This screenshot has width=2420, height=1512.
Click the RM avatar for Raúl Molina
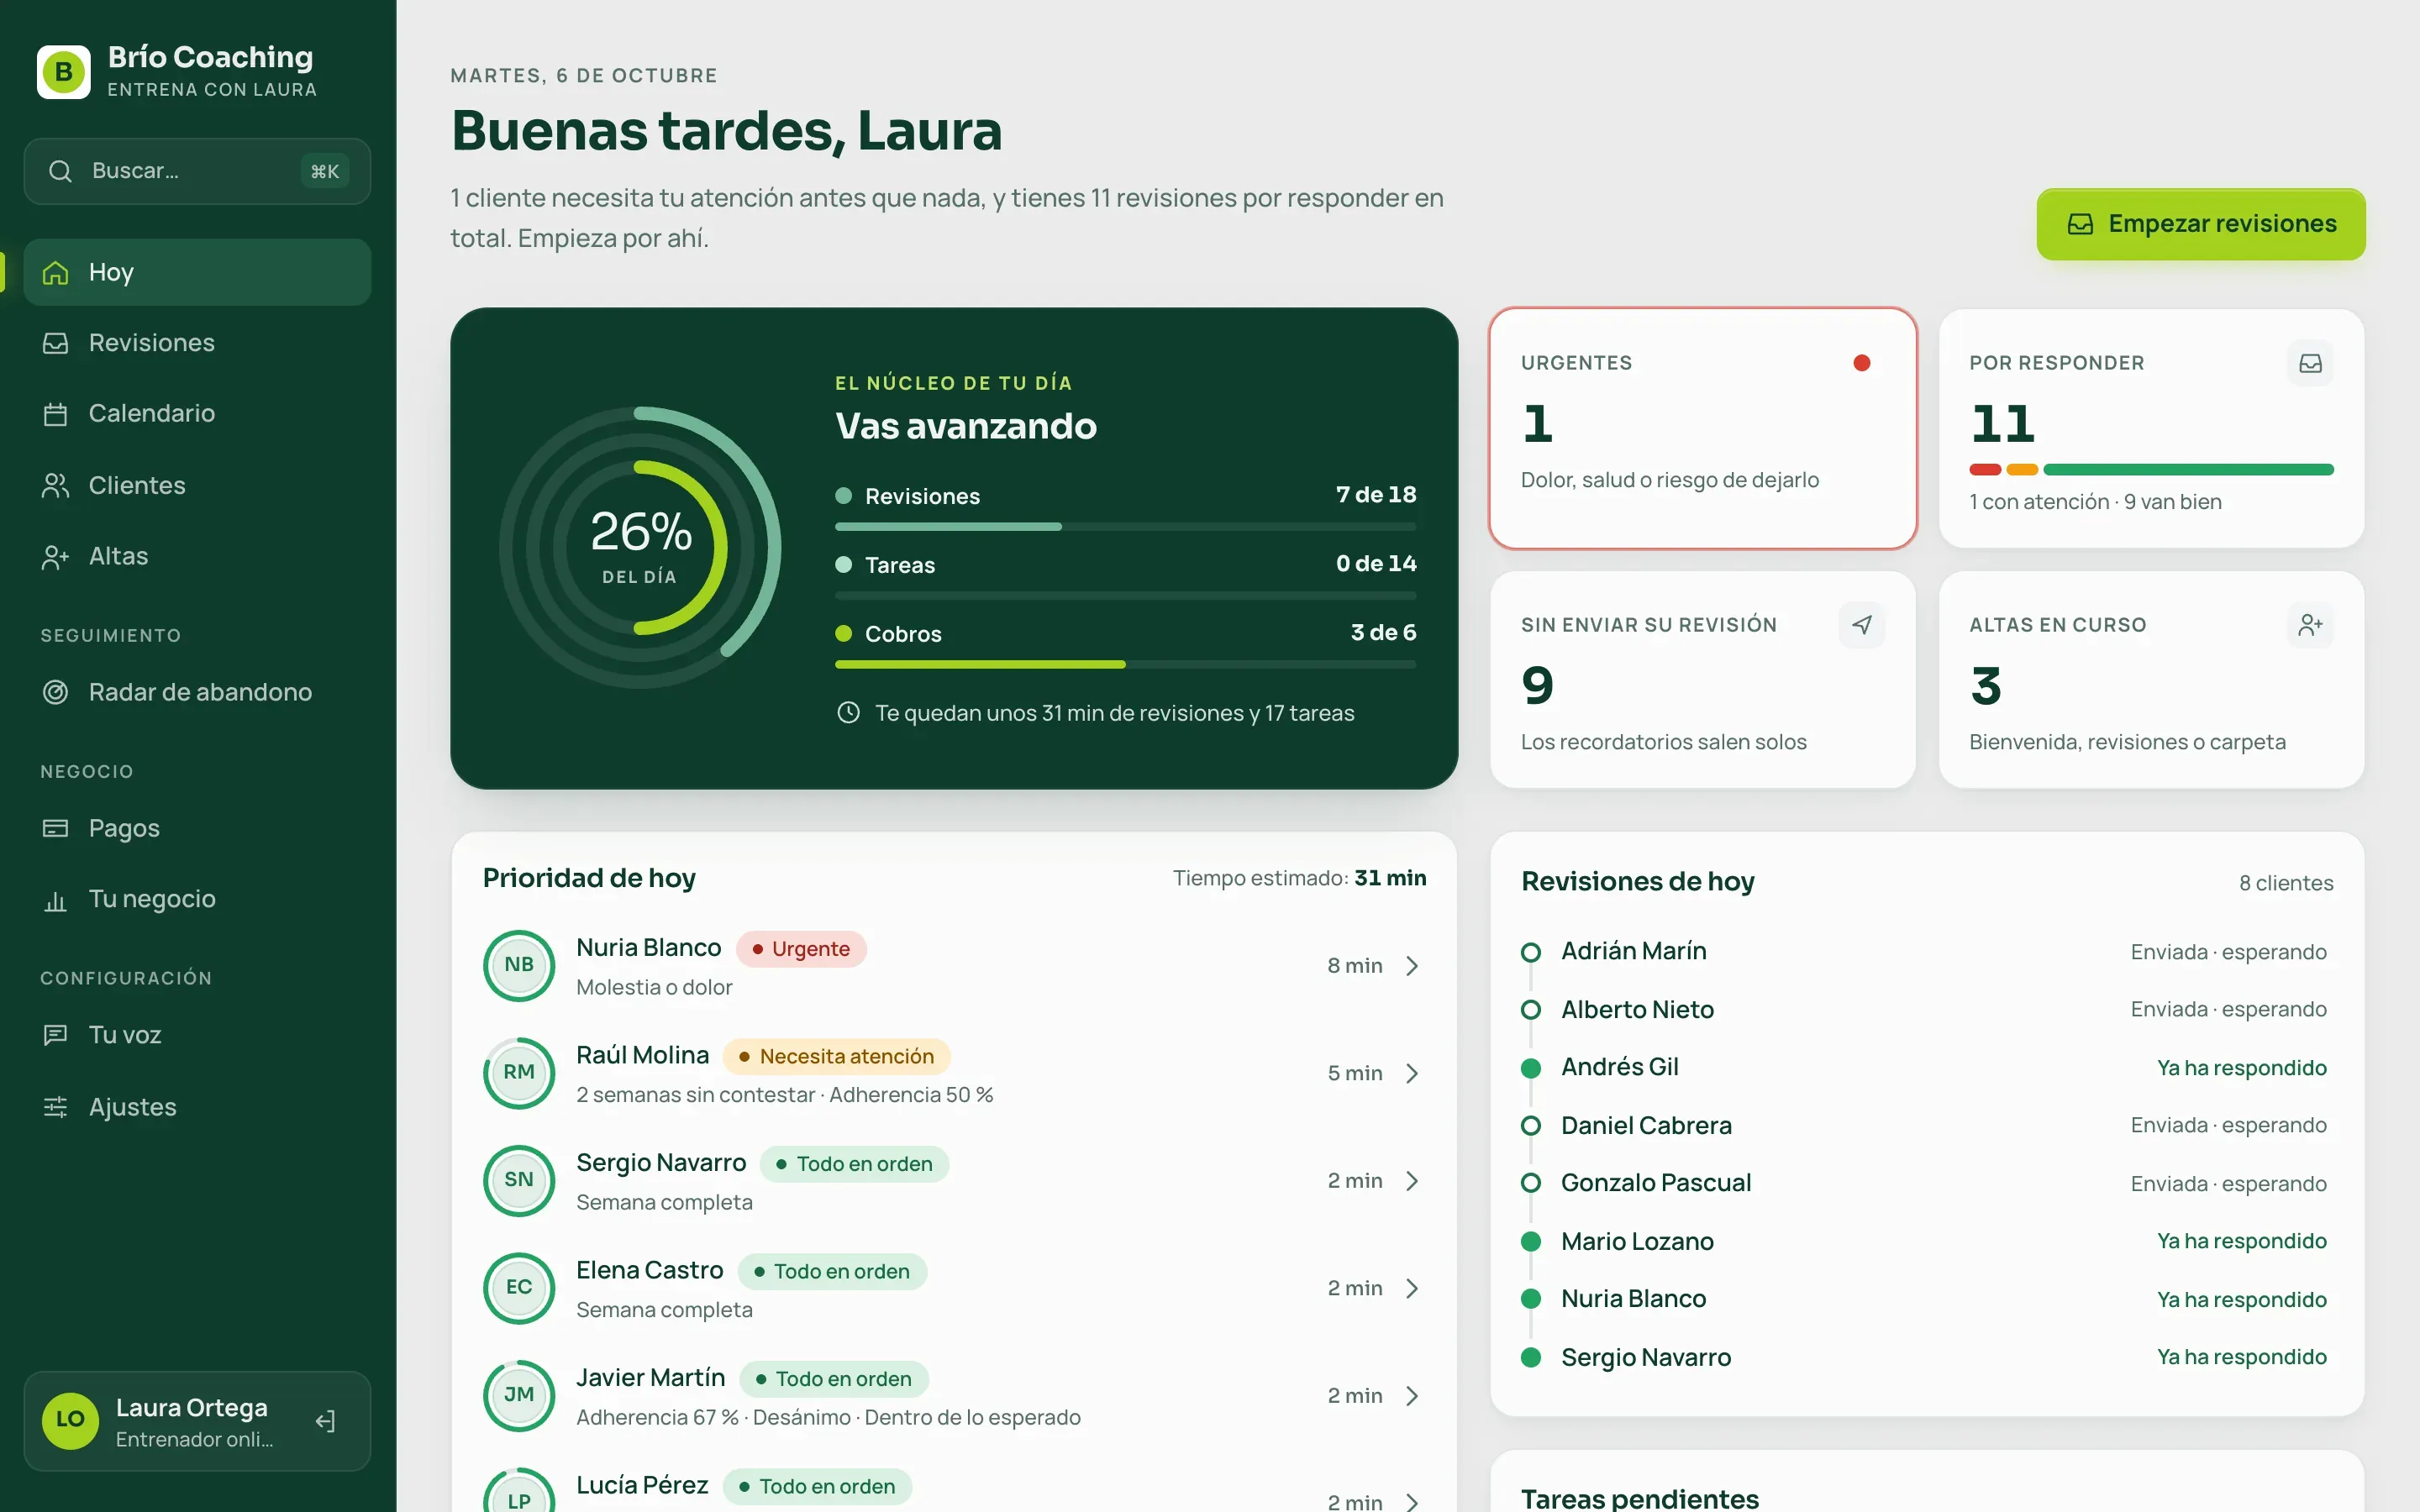pos(518,1073)
